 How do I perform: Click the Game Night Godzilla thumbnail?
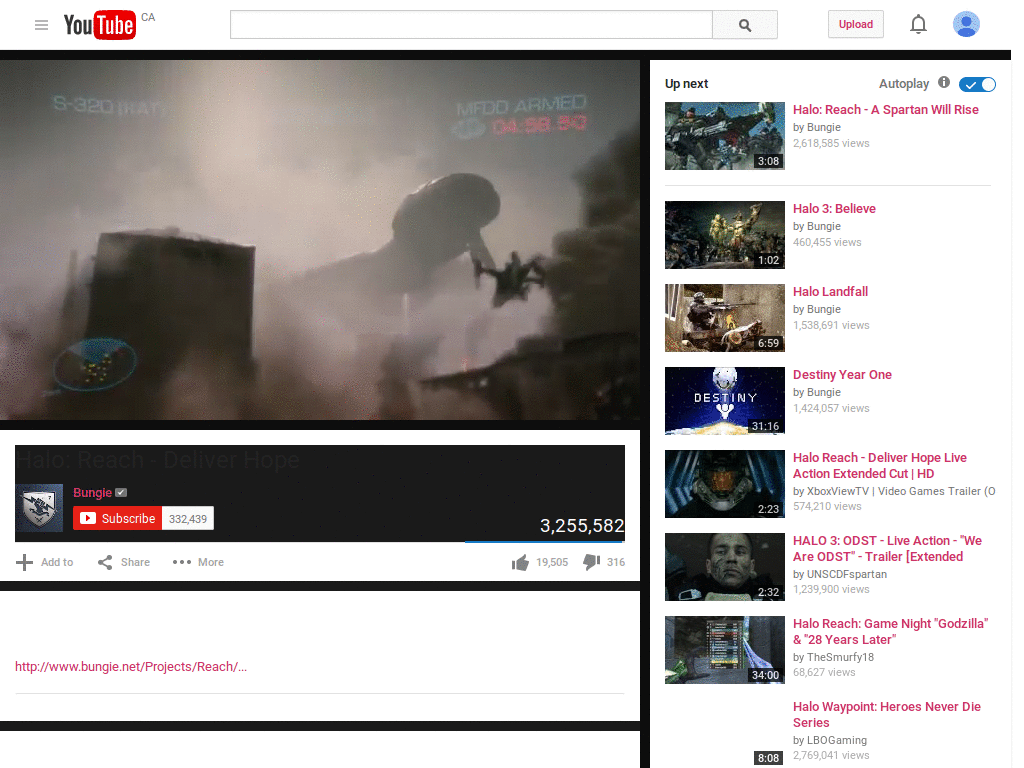725,650
